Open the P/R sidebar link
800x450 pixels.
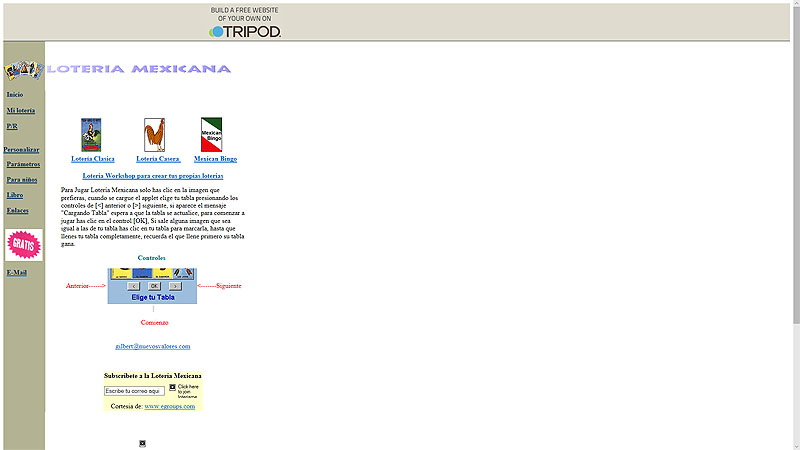[x=12, y=127]
